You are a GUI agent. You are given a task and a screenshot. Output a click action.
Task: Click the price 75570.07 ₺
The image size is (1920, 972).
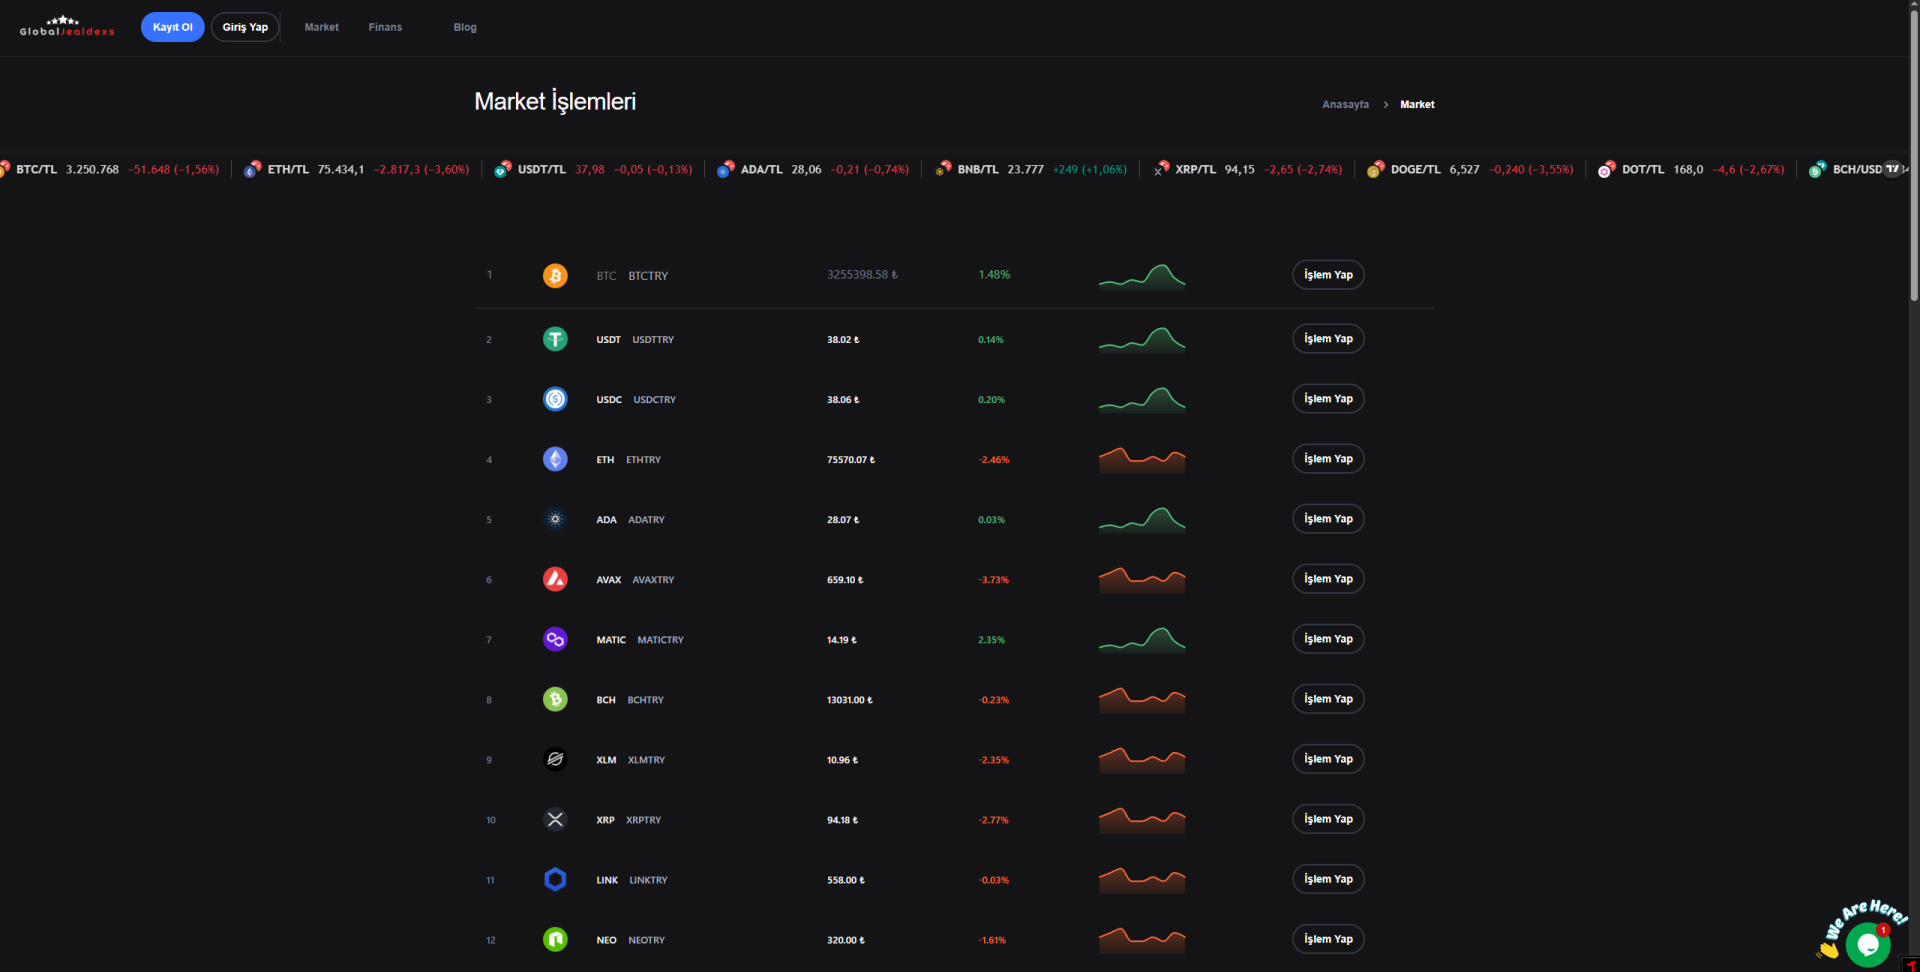[851, 460]
